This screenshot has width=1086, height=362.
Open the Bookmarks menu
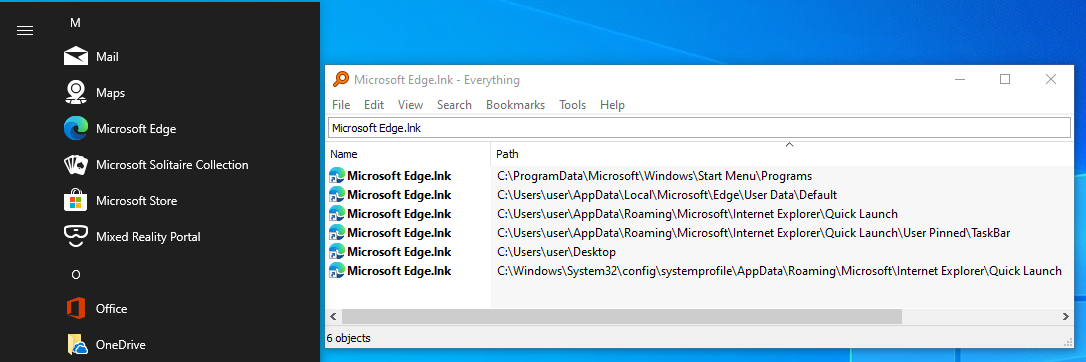coord(515,105)
